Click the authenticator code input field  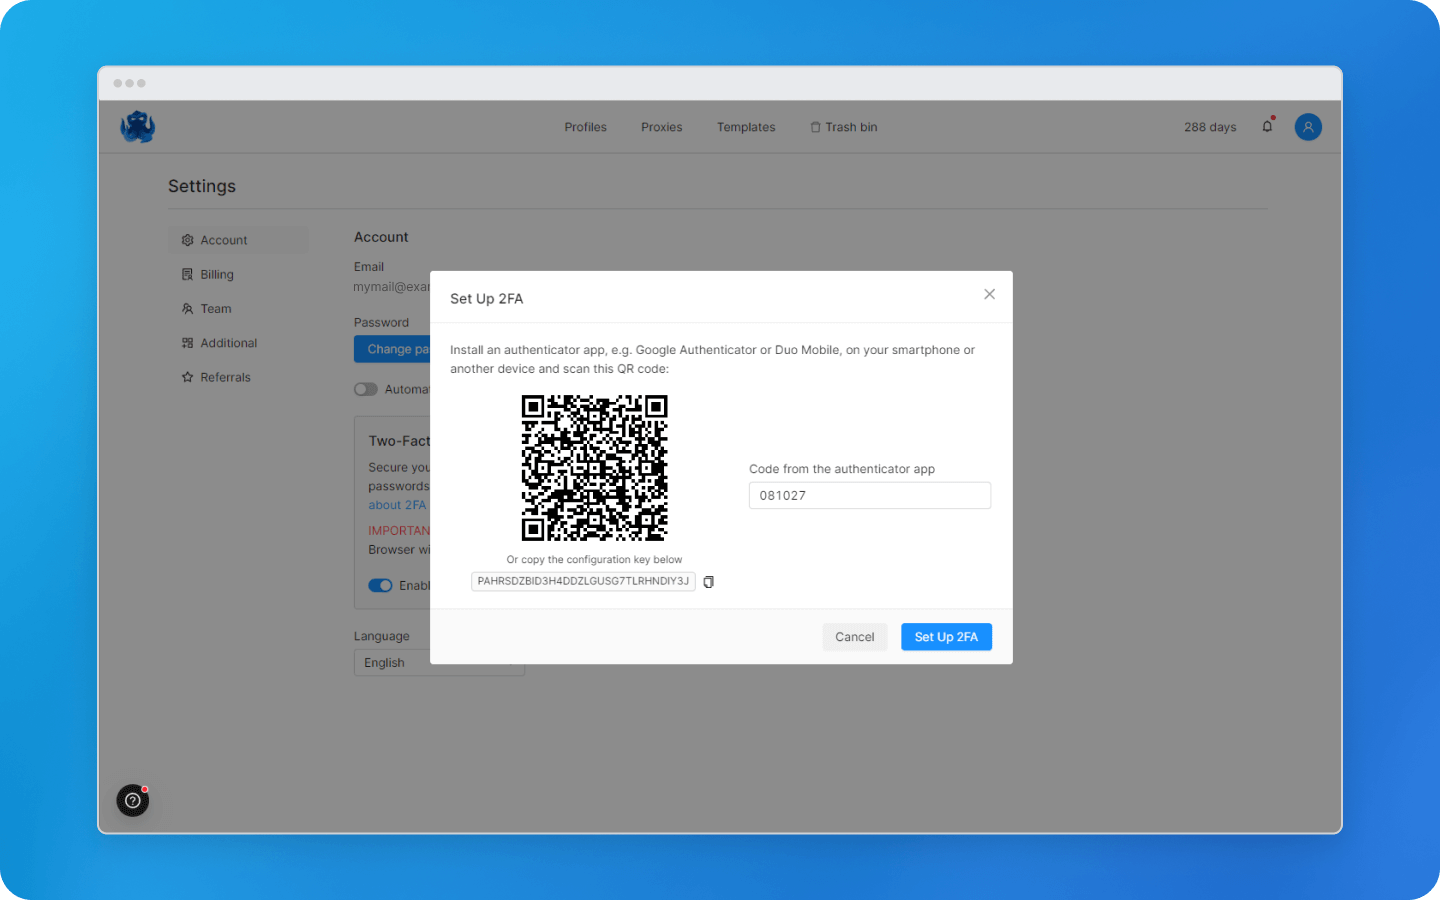point(869,495)
